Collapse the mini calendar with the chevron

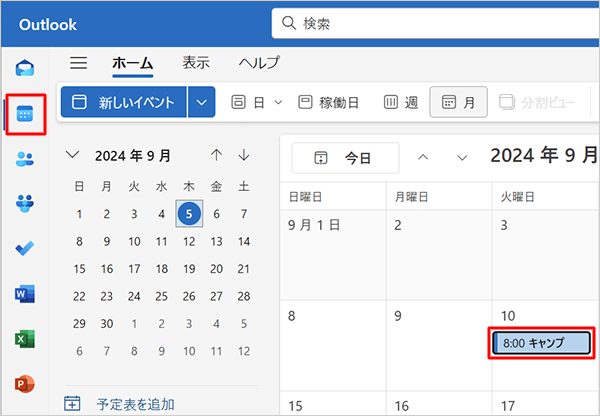pos(72,155)
